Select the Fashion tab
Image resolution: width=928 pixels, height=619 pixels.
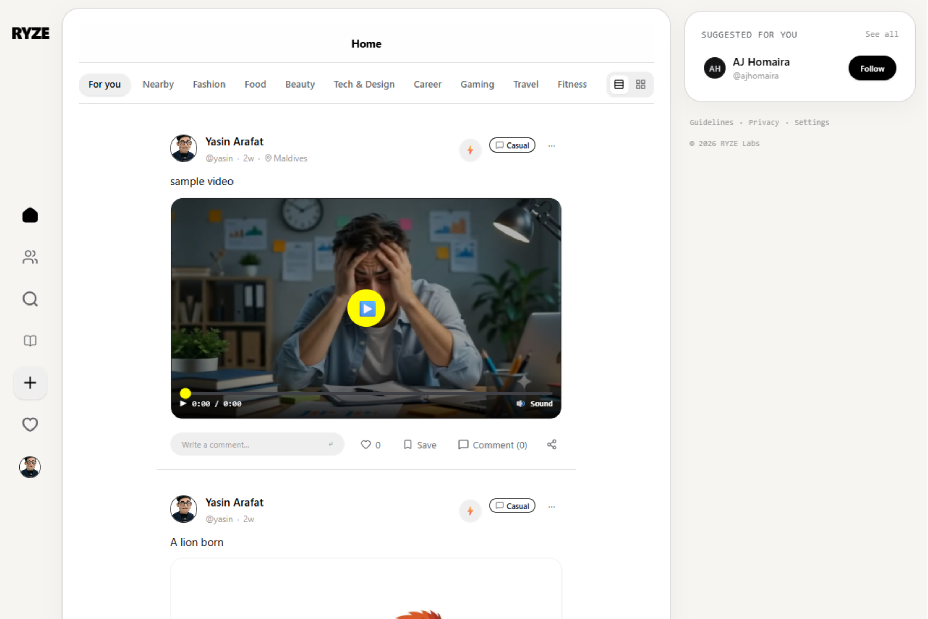tap(209, 85)
